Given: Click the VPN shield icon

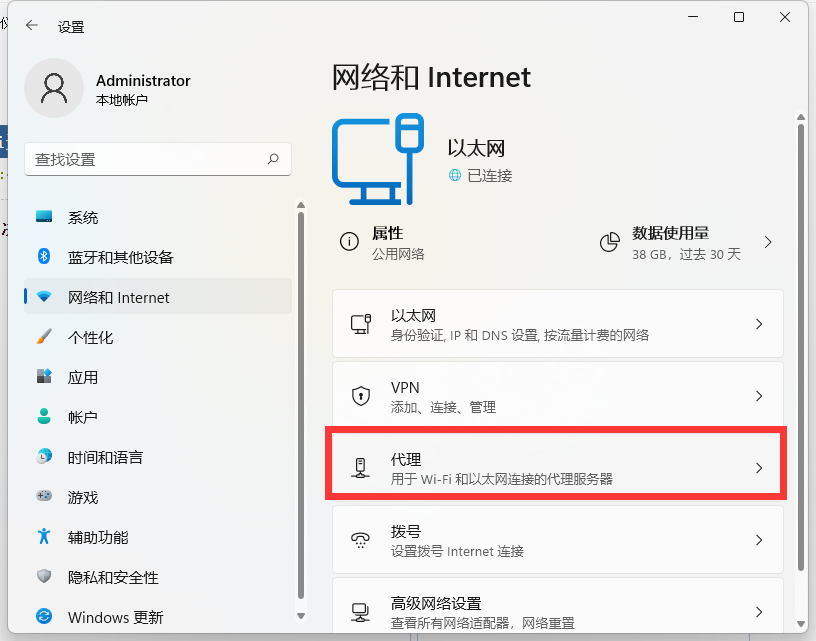Looking at the screenshot, I should point(361,396).
